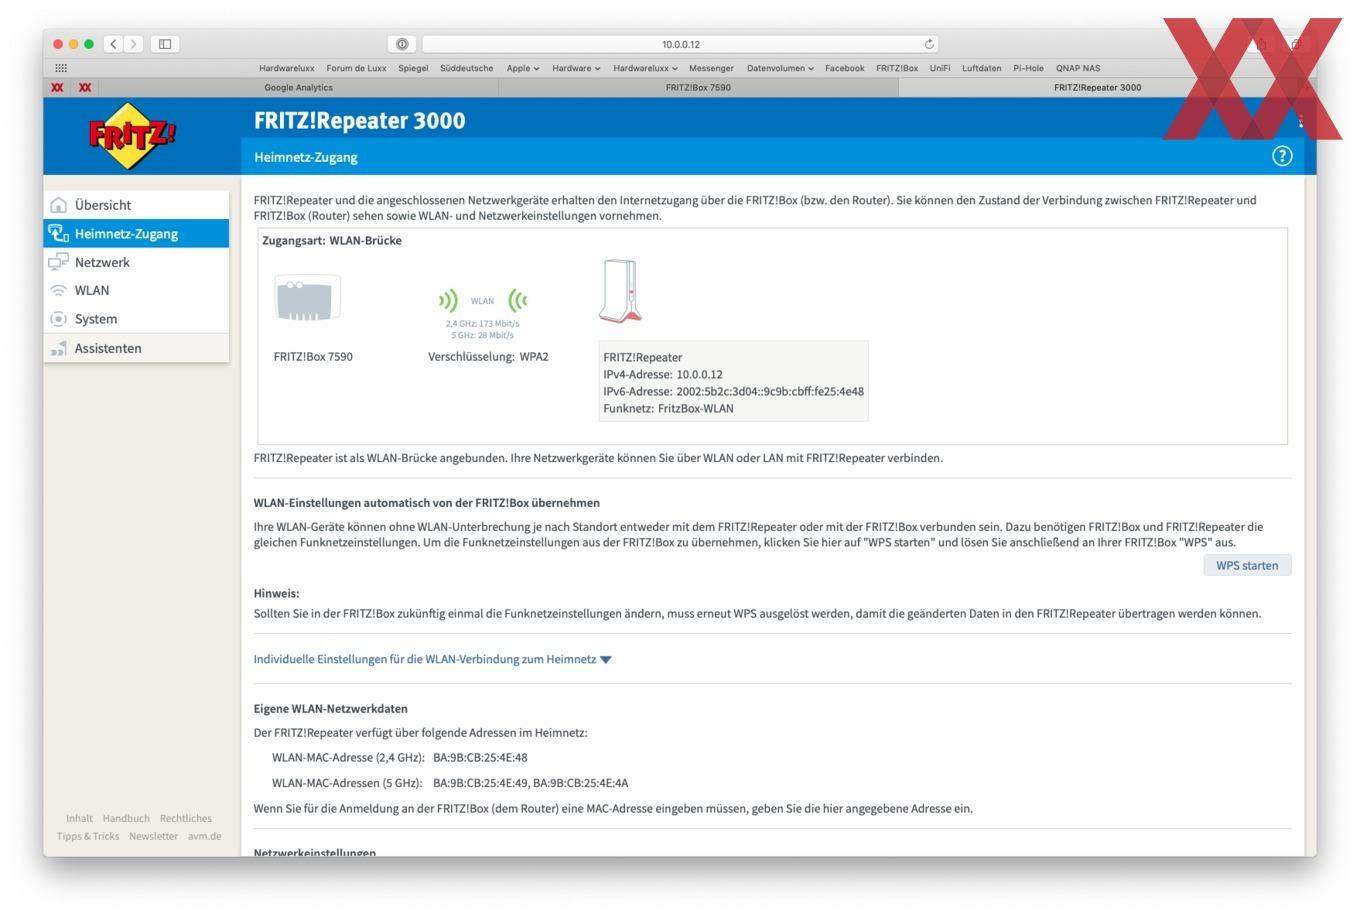Open the favorites grid icon
1360x914 pixels.
[x=61, y=68]
